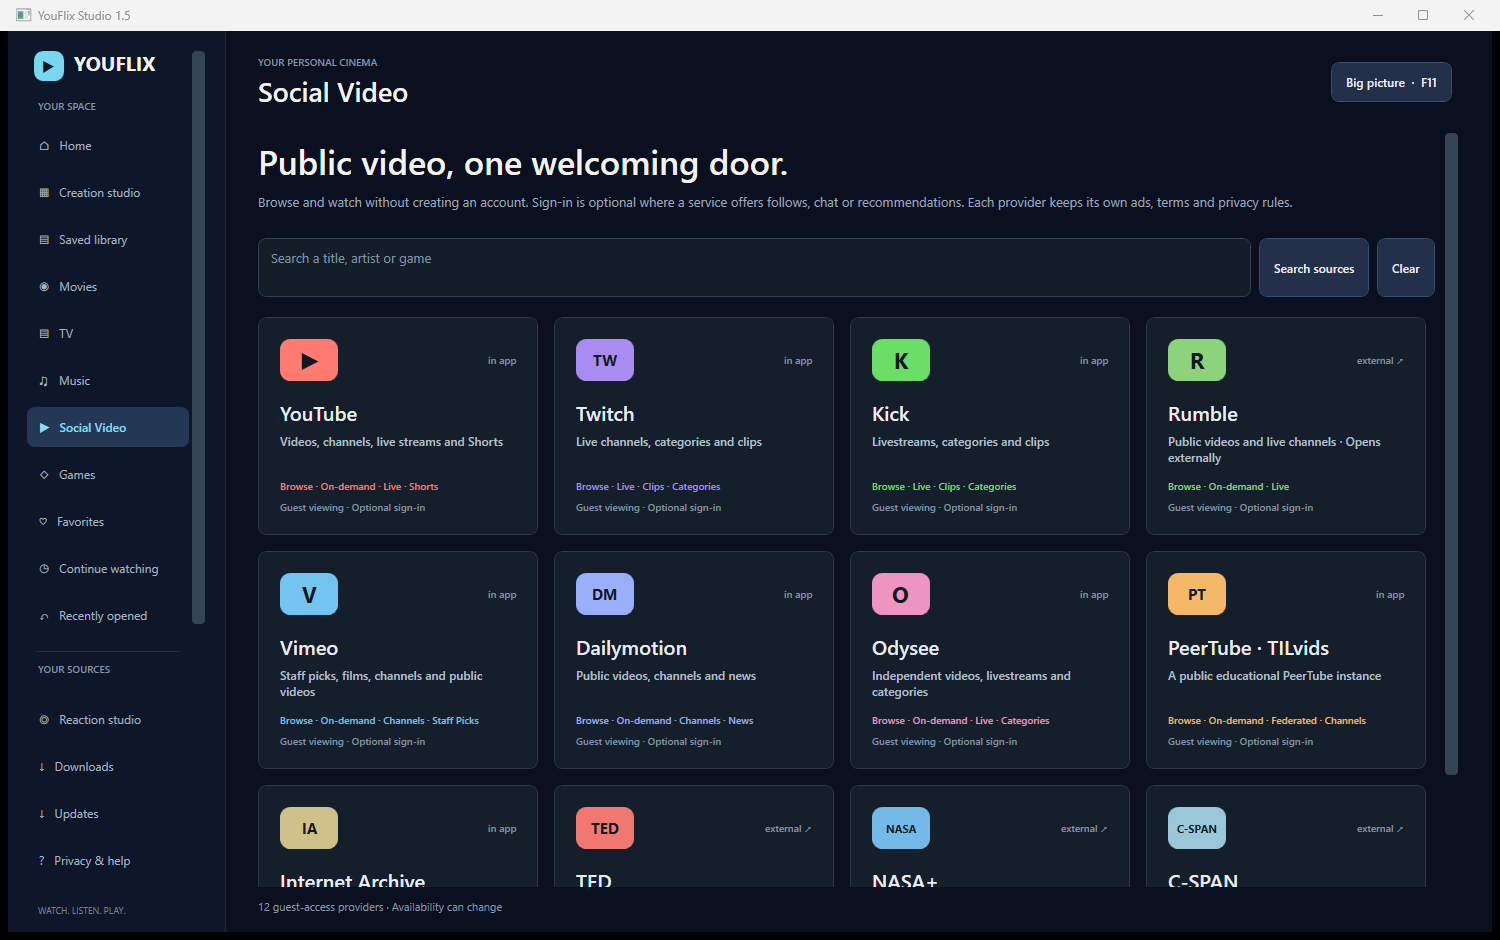Click the PeerTube PT icon
Viewport: 1500px width, 940px height.
[x=1197, y=594]
